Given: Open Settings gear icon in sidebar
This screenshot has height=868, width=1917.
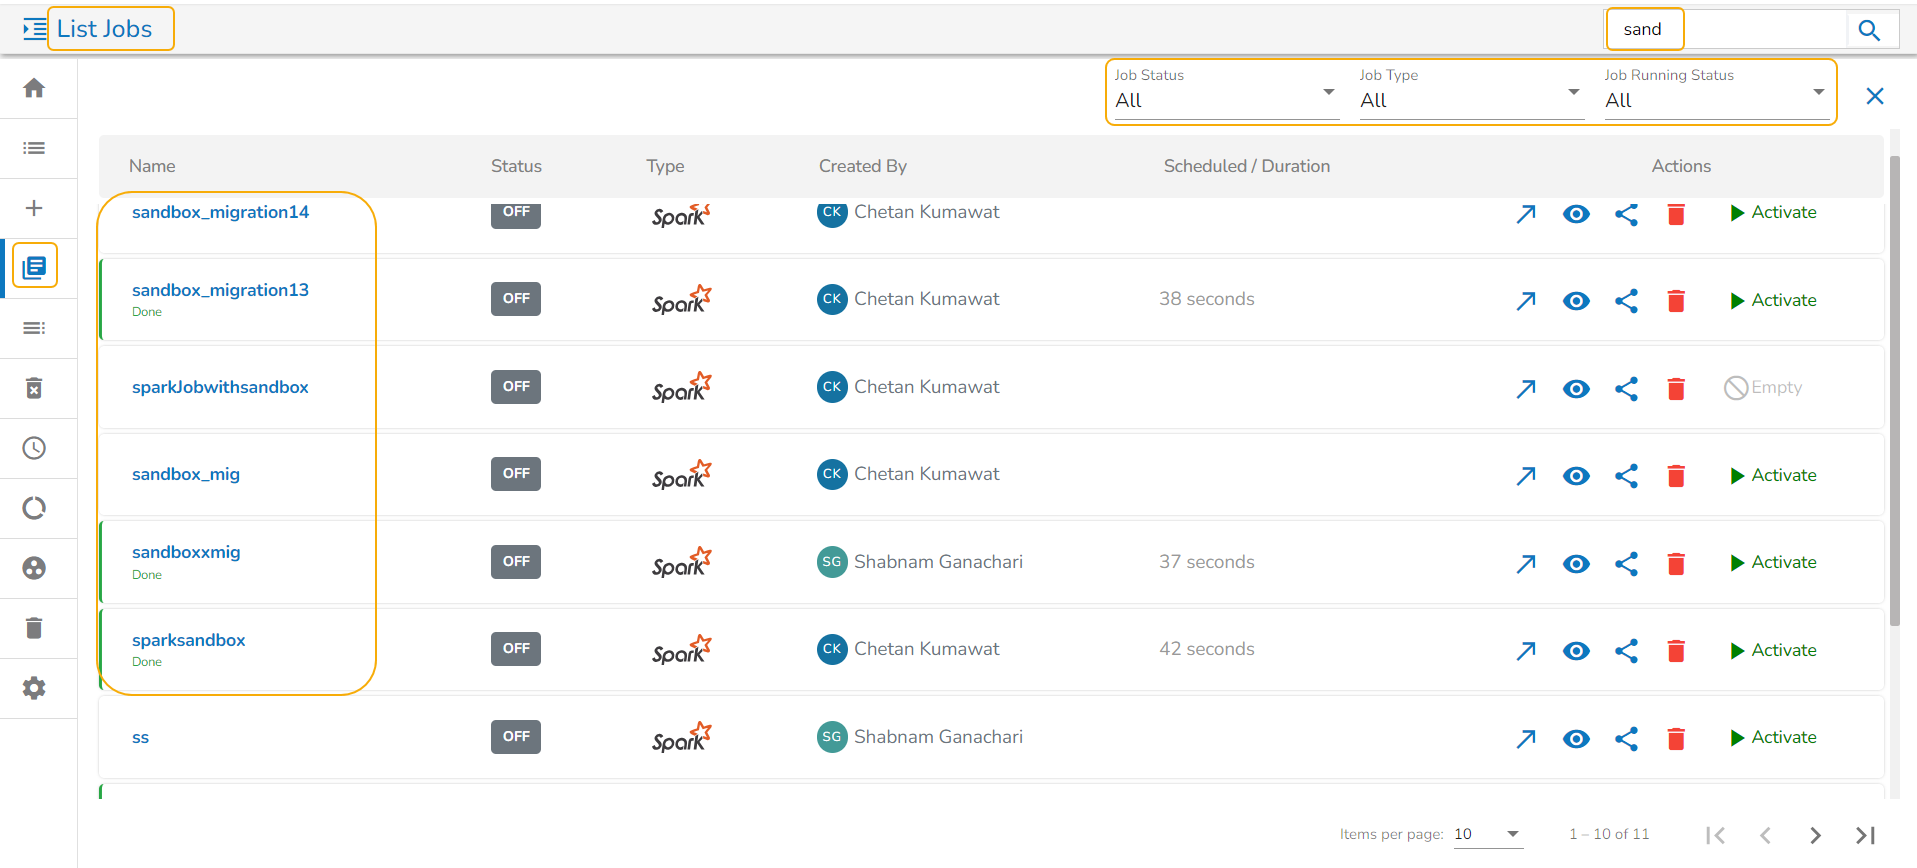Looking at the screenshot, I should 34,688.
